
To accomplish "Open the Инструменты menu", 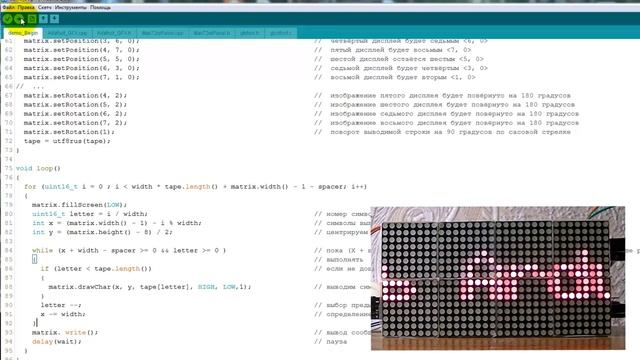I will [x=71, y=7].
